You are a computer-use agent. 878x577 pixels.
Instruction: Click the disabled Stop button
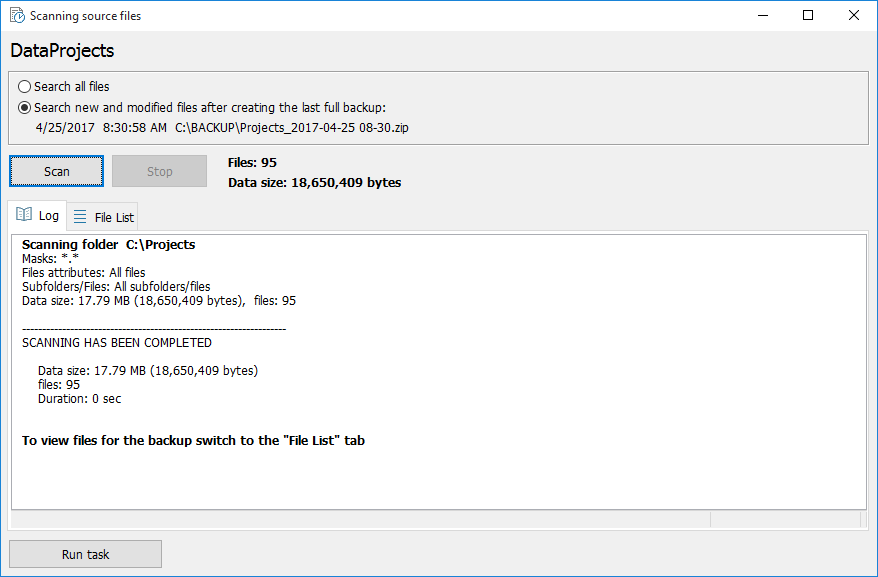tap(160, 171)
